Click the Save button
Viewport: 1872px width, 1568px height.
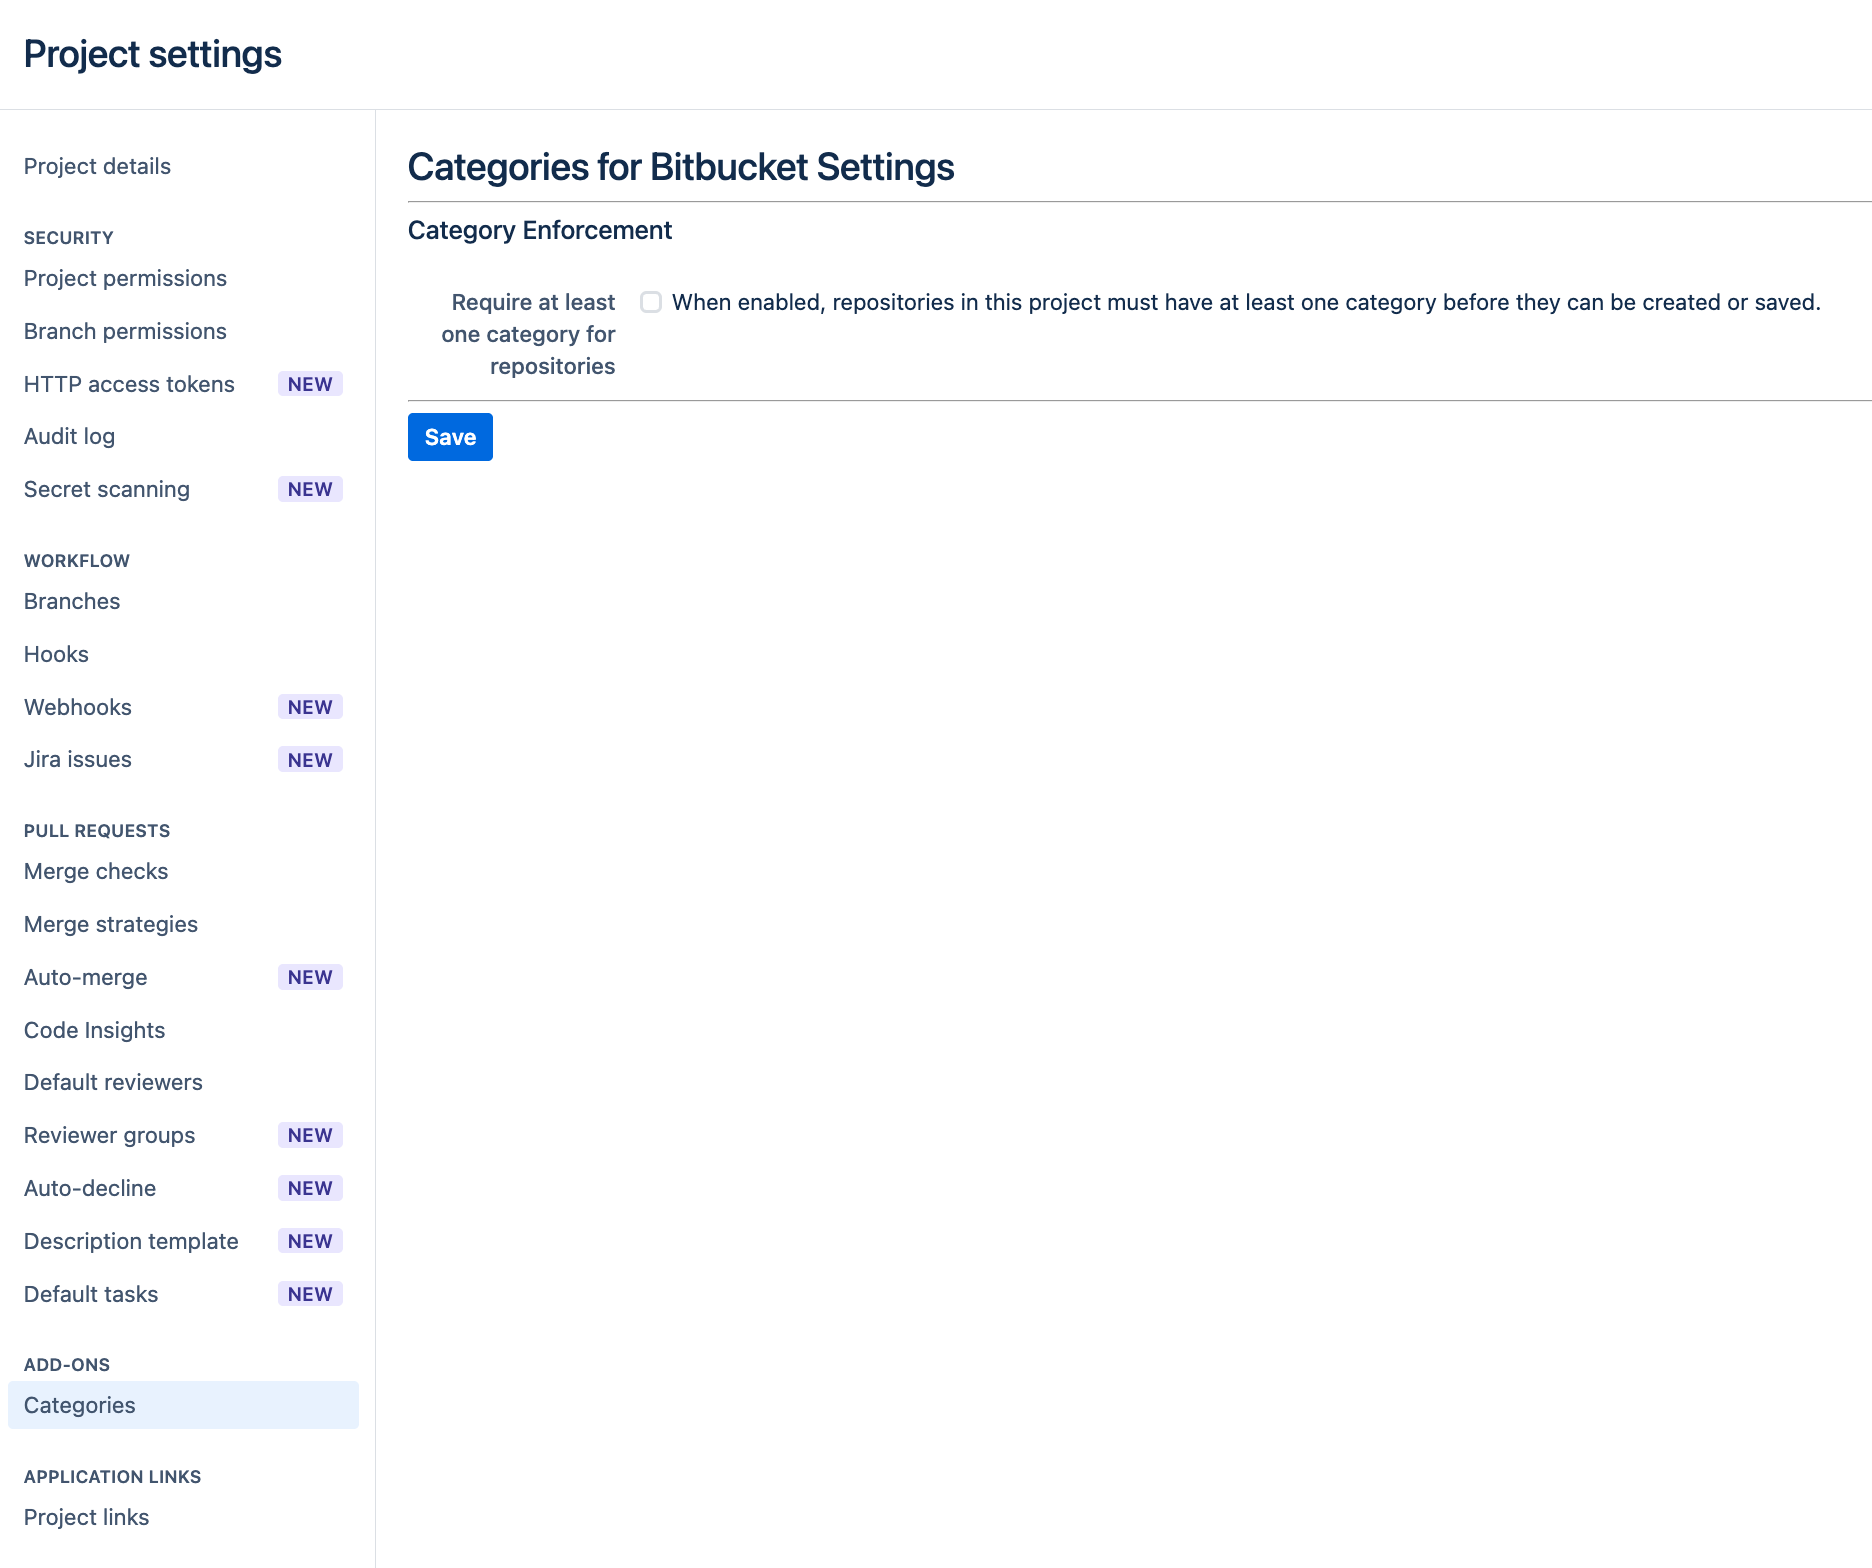tap(449, 437)
